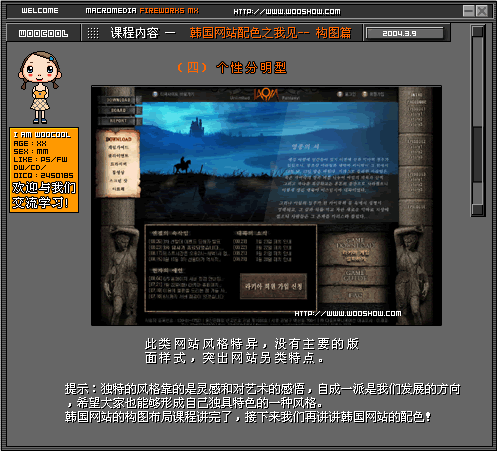This screenshot has width=497, height=451.
Task: Click the GAME DOWNLOAD stone button
Action: [x=355, y=249]
